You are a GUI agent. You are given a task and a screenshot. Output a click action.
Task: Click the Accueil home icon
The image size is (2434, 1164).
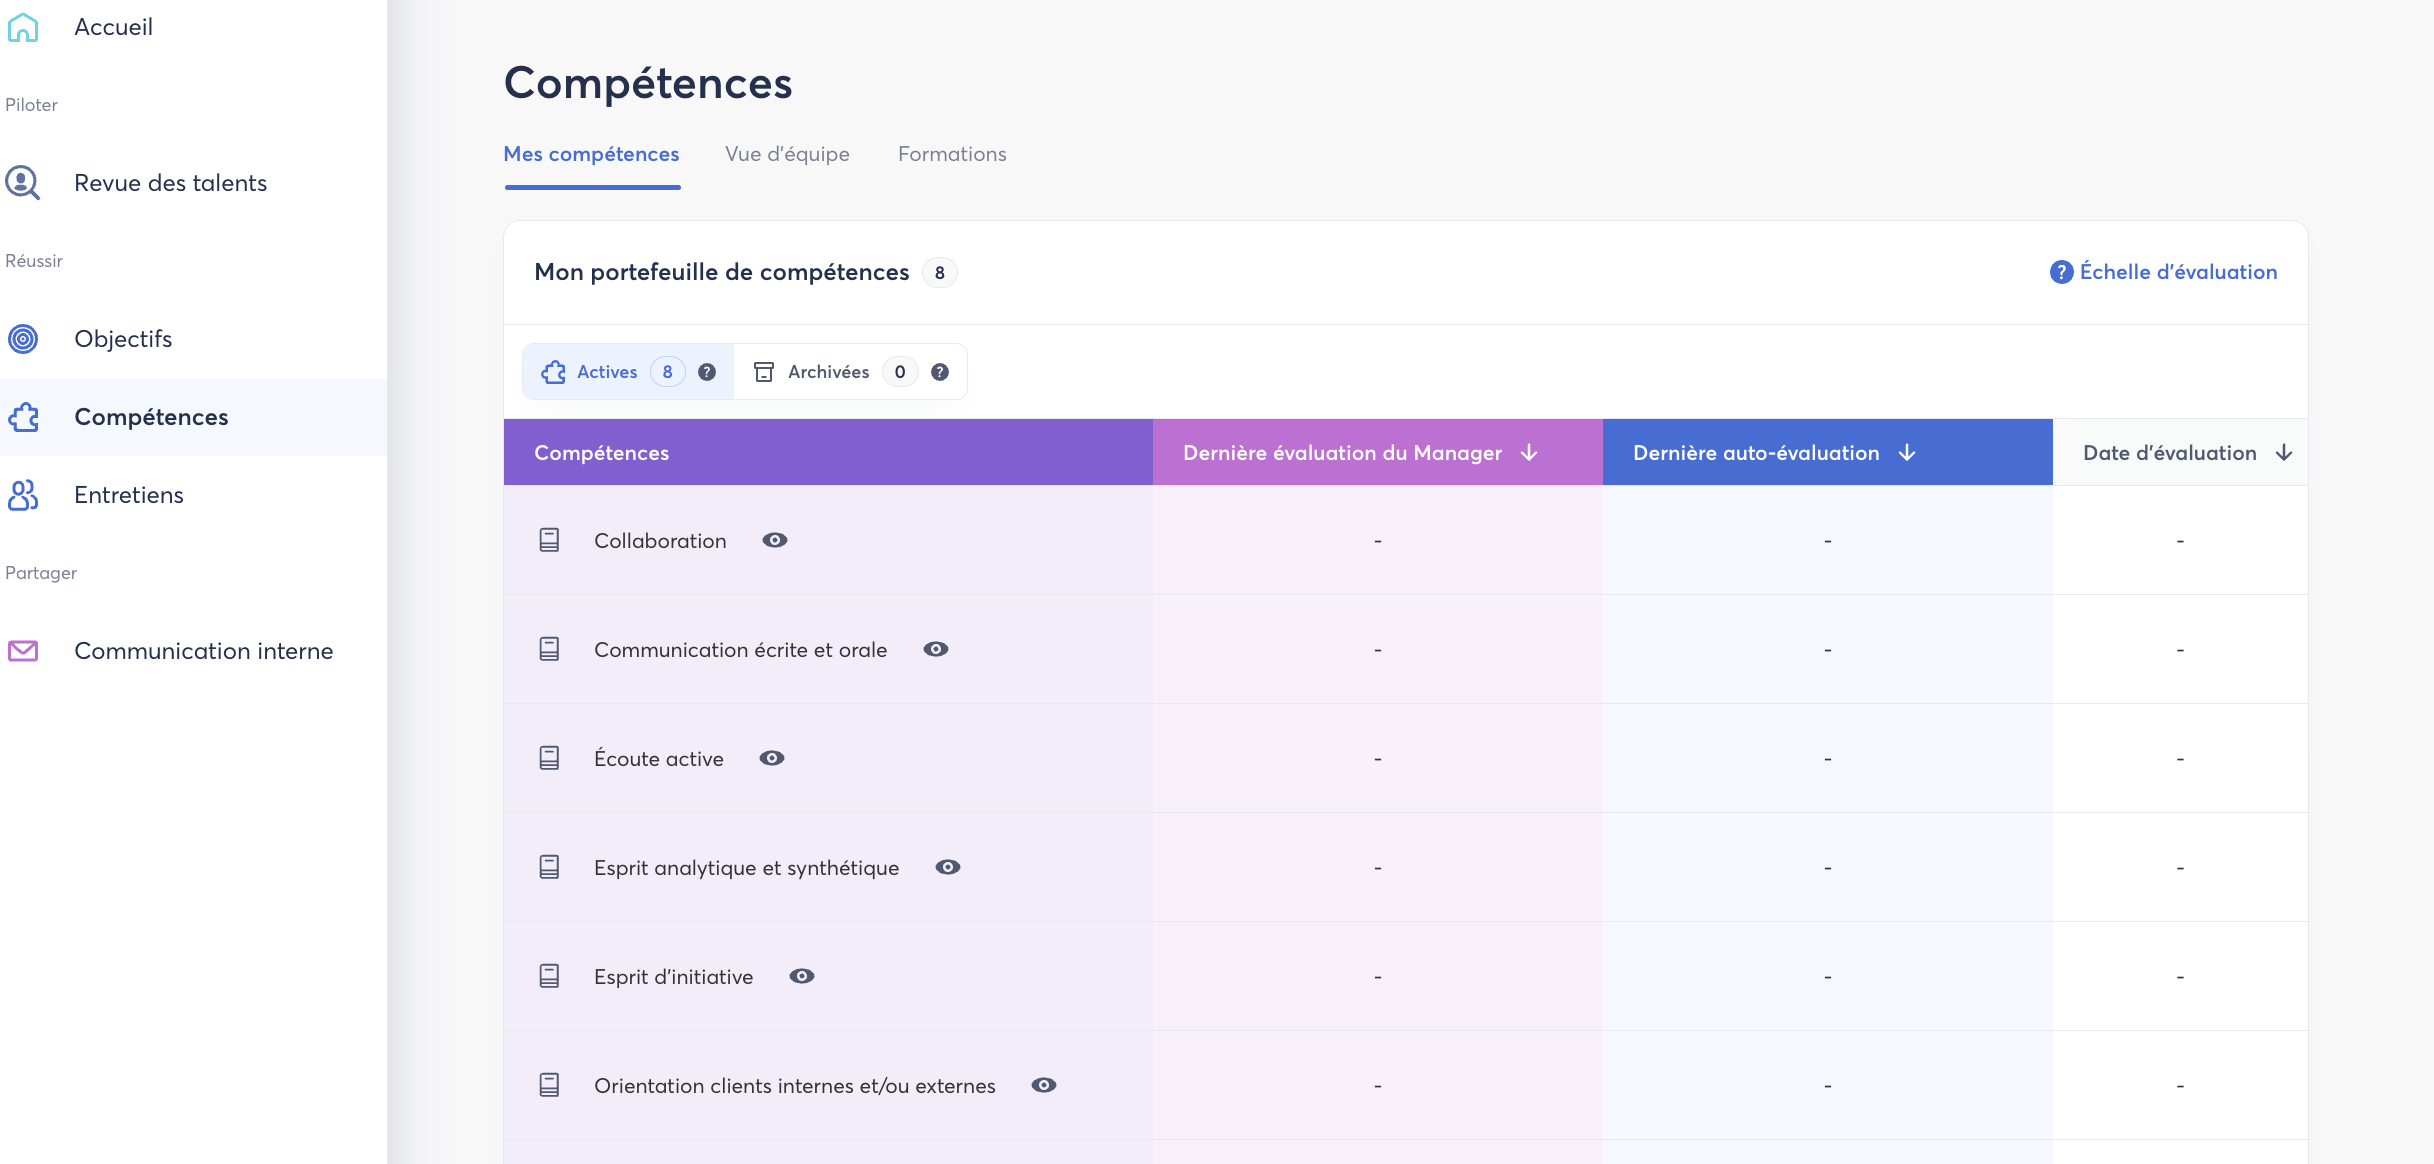click(23, 27)
